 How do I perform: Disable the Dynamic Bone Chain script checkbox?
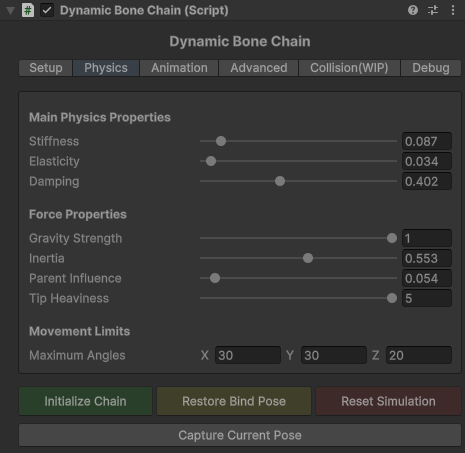(47, 10)
